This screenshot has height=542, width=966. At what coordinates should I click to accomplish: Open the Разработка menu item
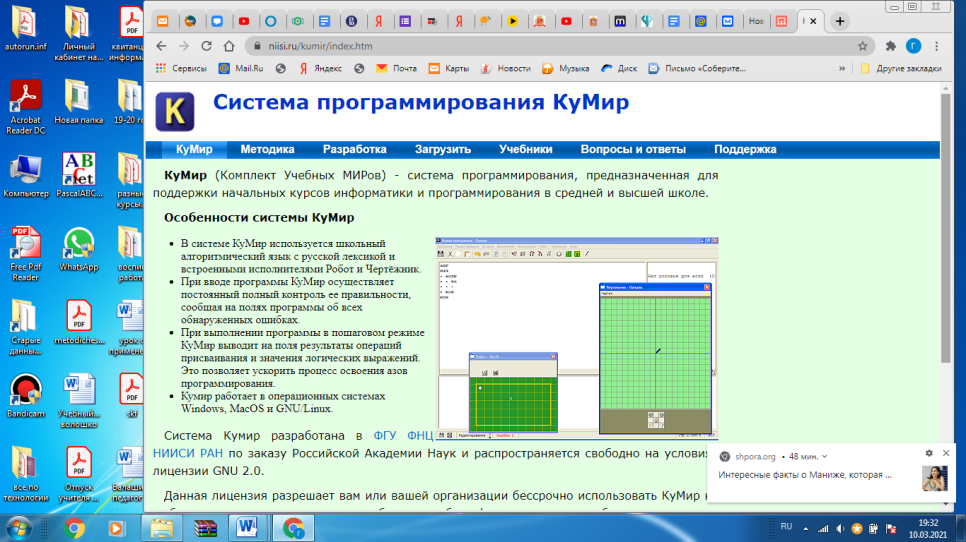(x=355, y=149)
